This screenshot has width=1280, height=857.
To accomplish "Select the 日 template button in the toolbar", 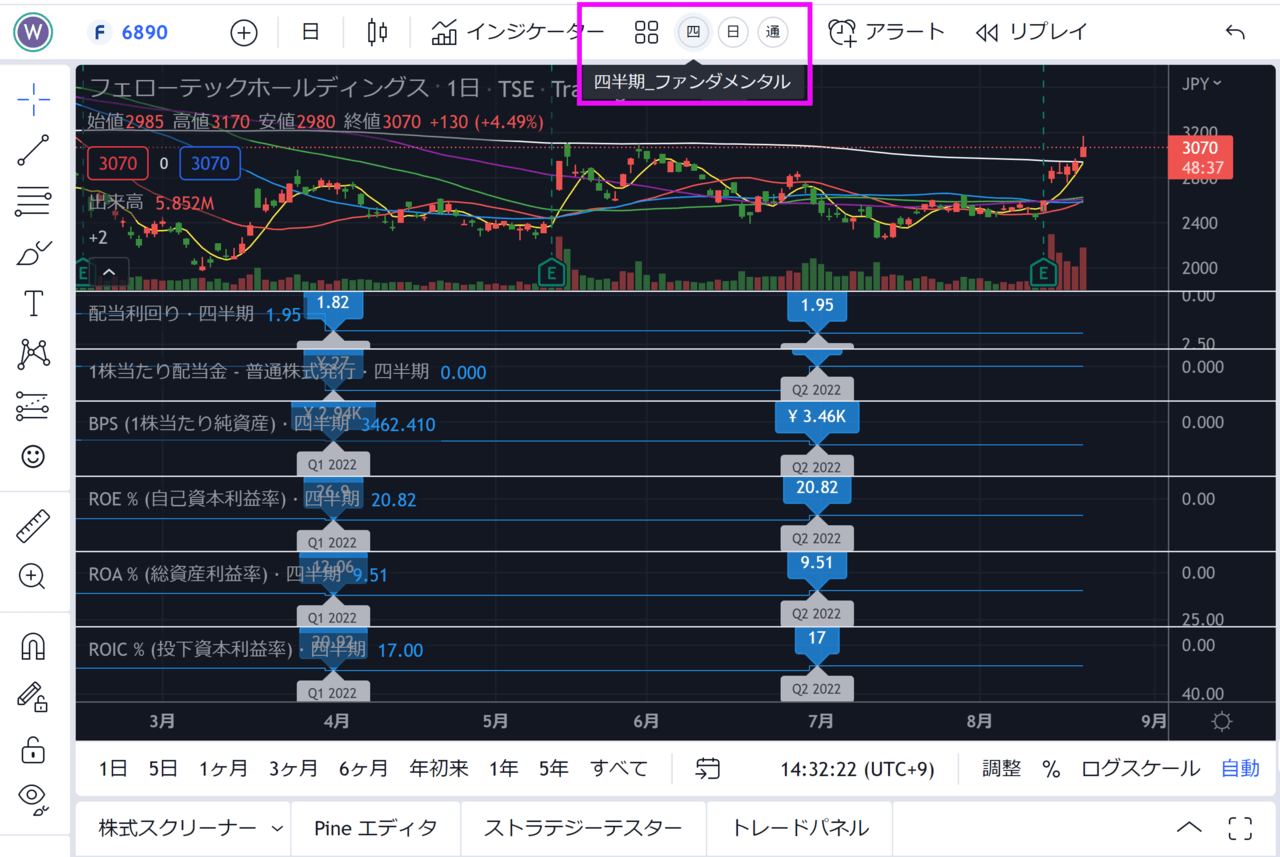I will coord(733,33).
